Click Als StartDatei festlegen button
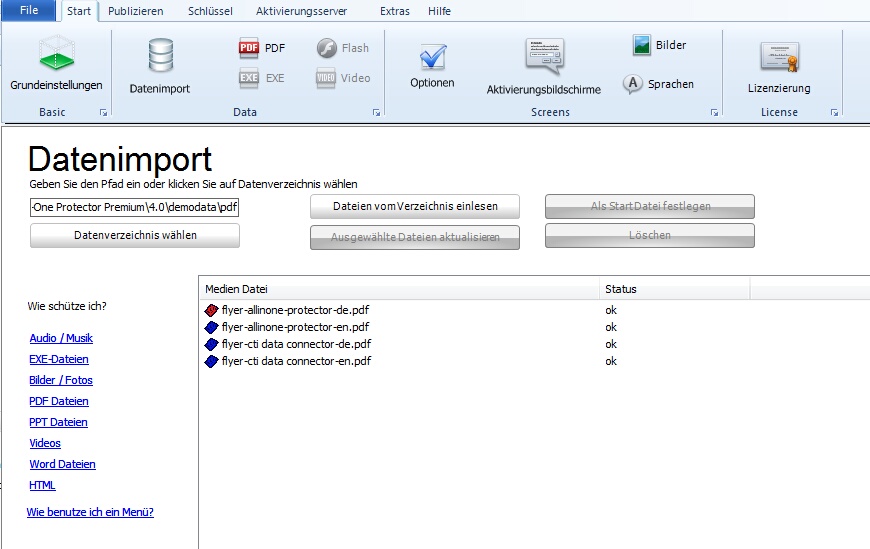Image resolution: width=870 pixels, height=549 pixels. pyautogui.click(x=650, y=206)
